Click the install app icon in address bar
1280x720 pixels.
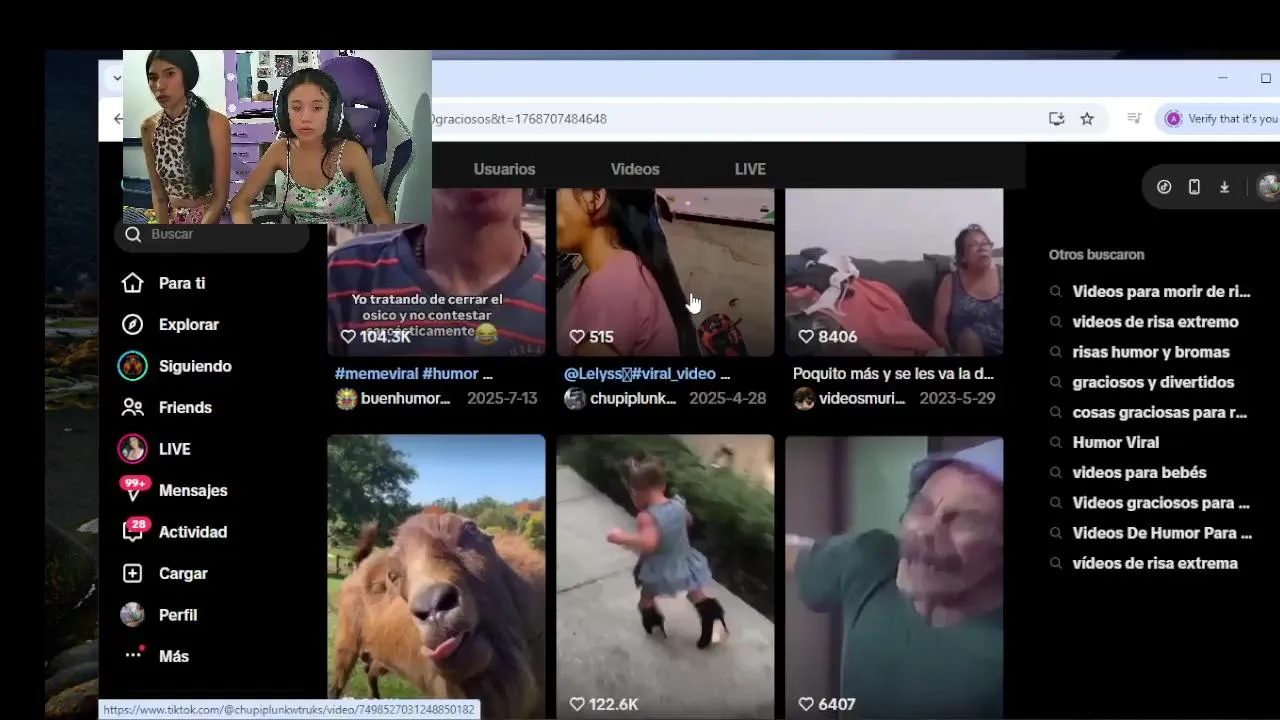1056,118
